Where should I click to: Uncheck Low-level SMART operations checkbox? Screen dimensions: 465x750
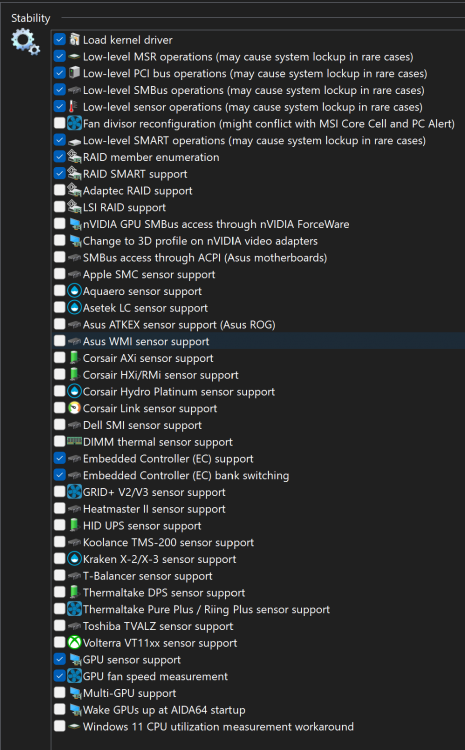click(x=59, y=140)
